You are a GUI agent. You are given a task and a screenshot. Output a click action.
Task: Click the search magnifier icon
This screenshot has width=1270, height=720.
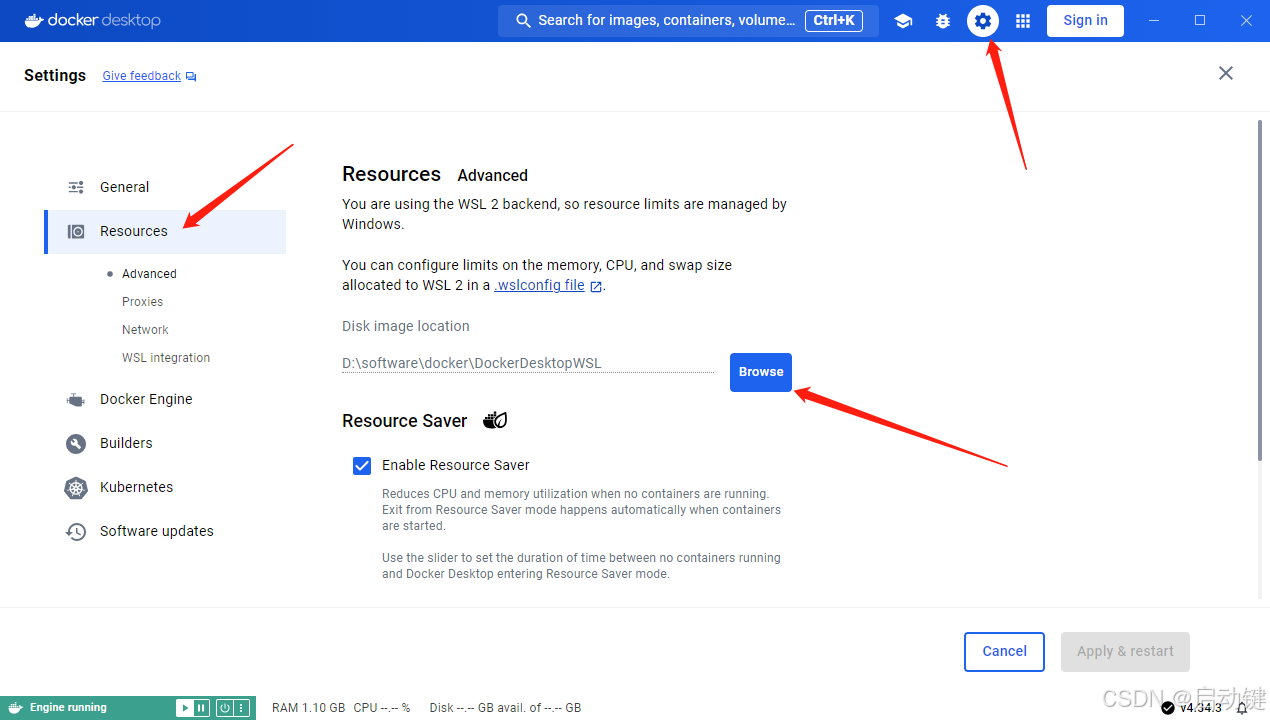[523, 20]
